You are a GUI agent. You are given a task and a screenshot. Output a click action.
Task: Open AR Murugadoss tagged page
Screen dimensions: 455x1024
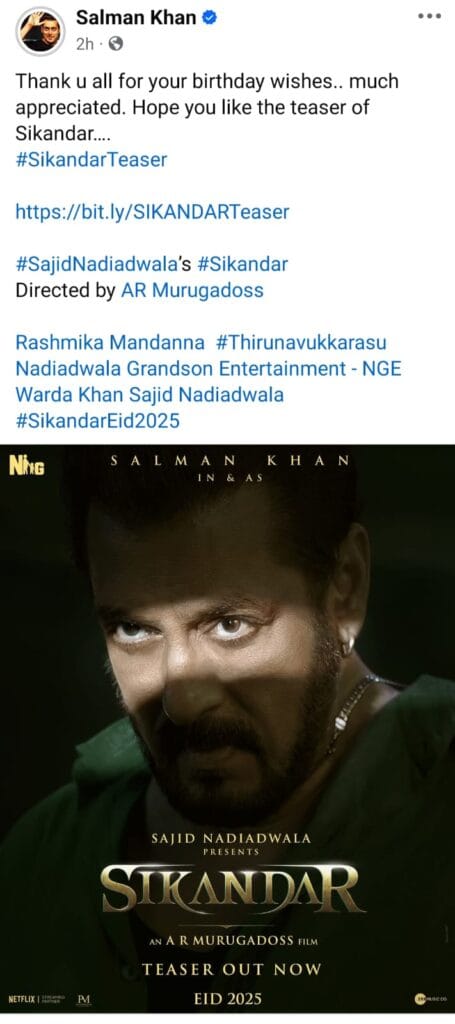tap(193, 291)
